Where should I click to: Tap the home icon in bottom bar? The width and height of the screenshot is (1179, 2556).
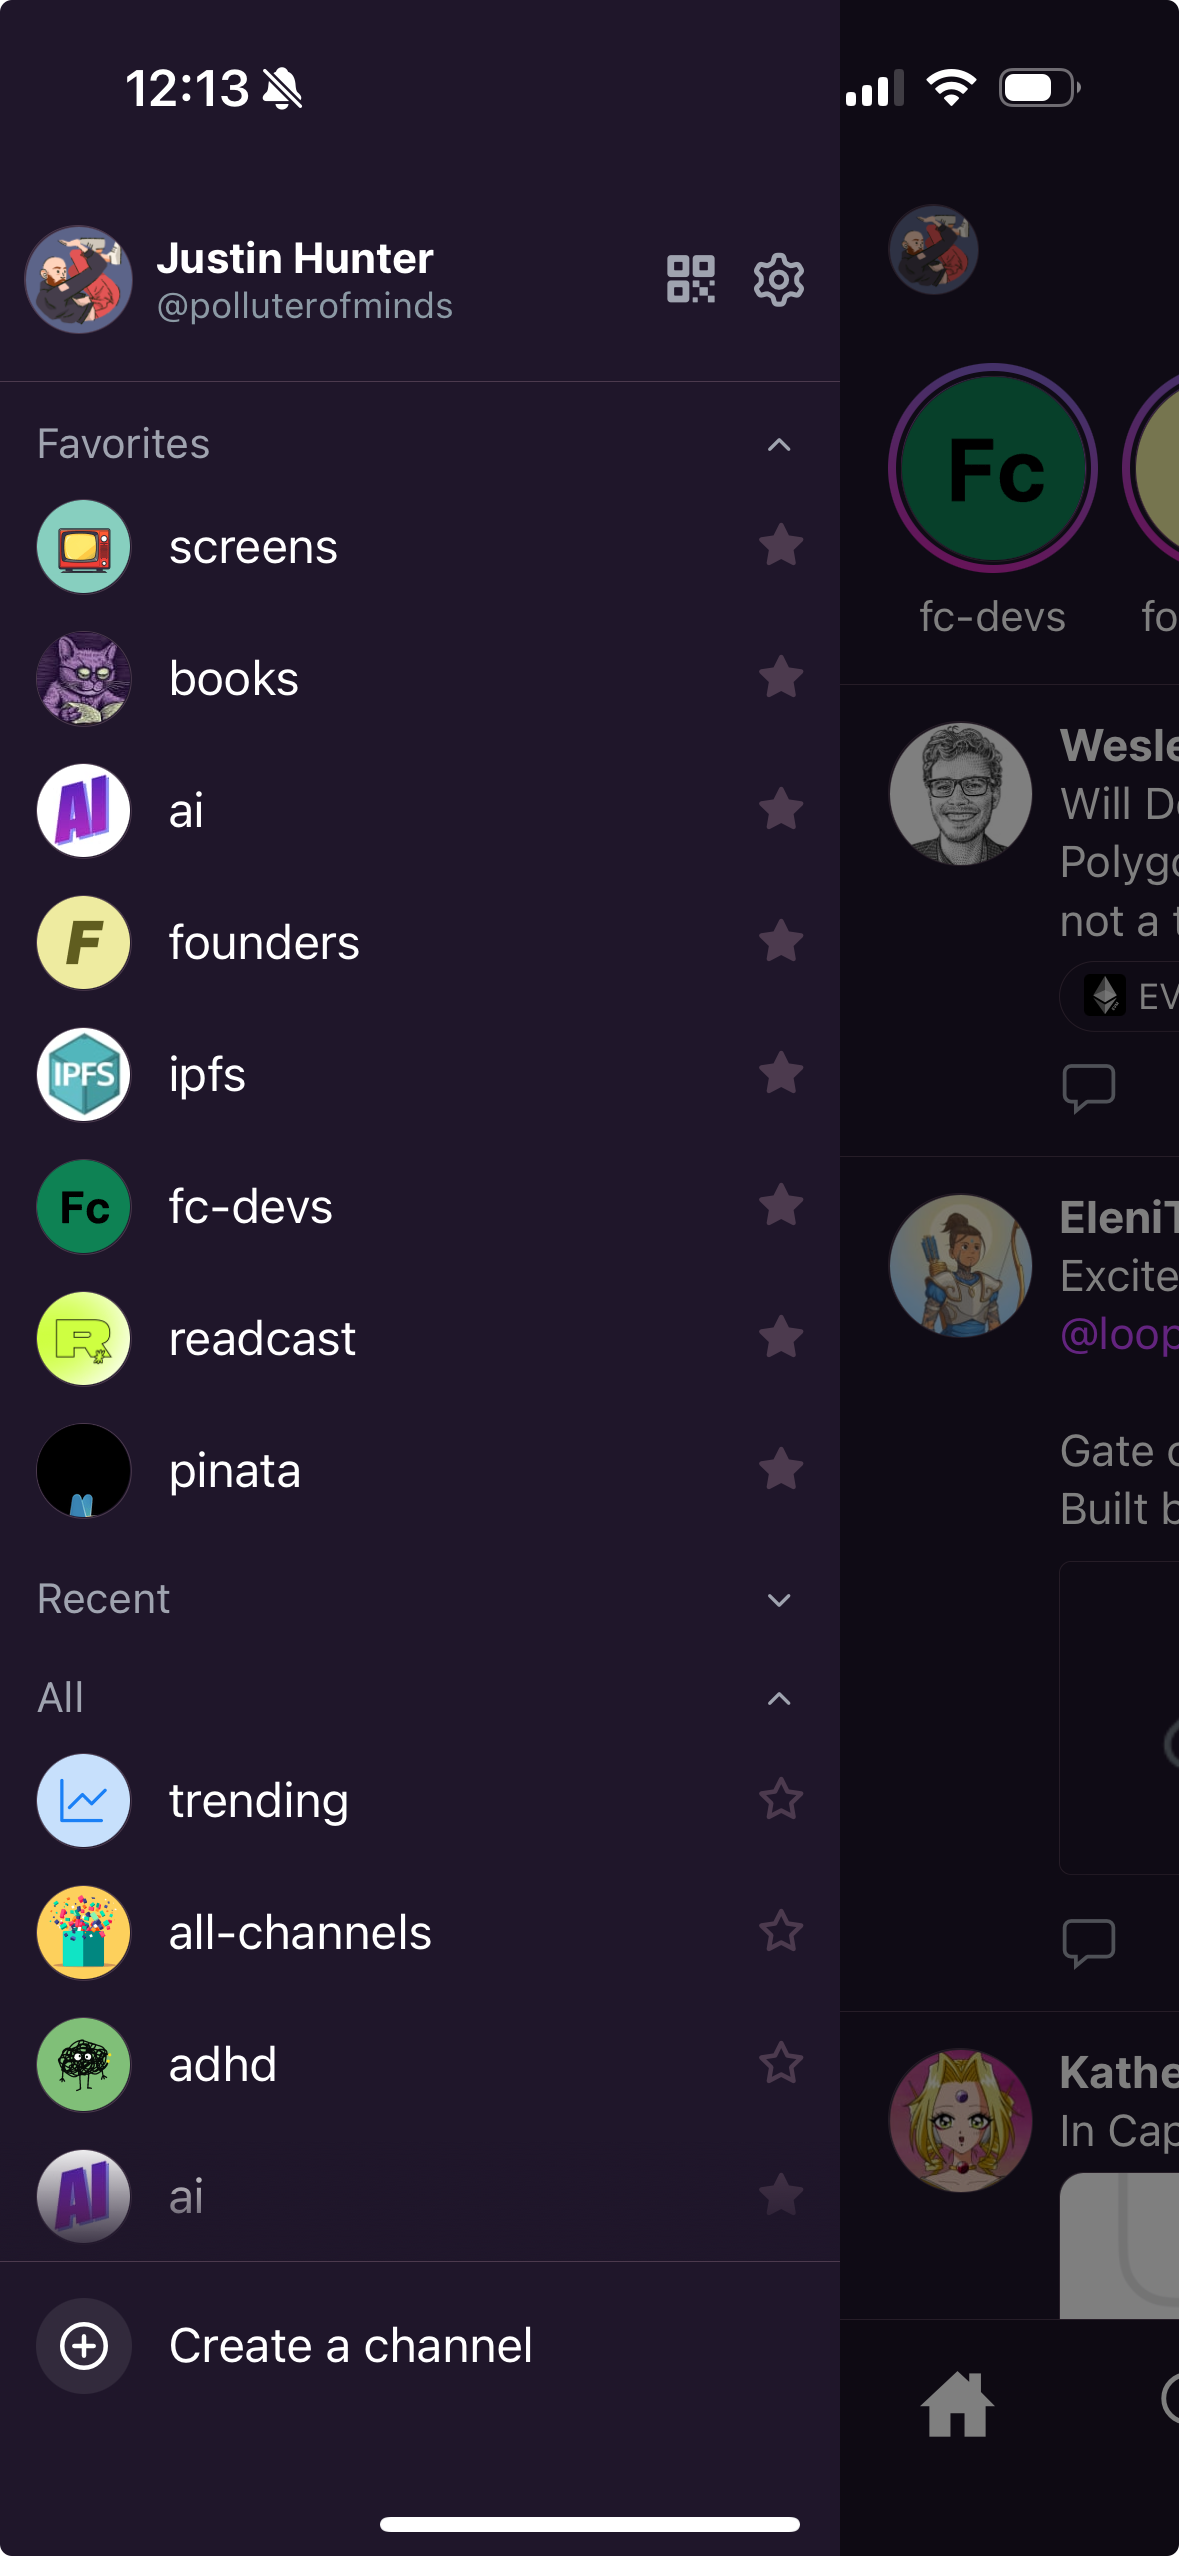point(957,2404)
